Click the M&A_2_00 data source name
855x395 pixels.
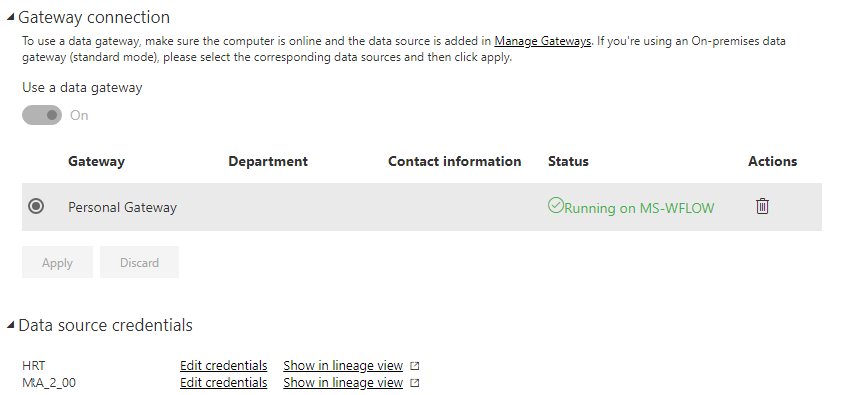[49, 383]
